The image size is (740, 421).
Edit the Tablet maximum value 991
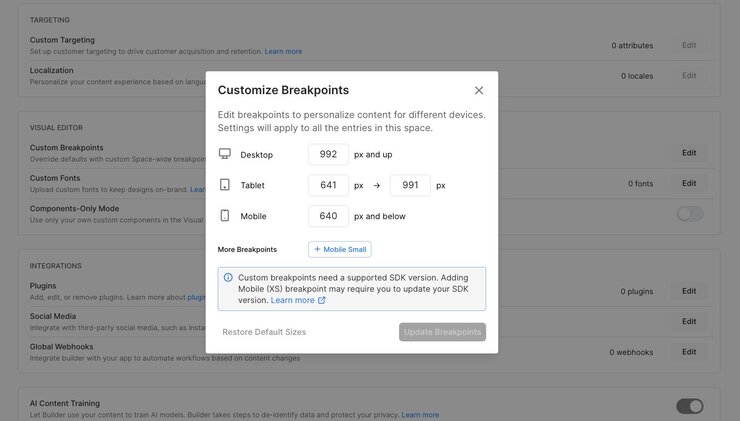[x=410, y=185]
